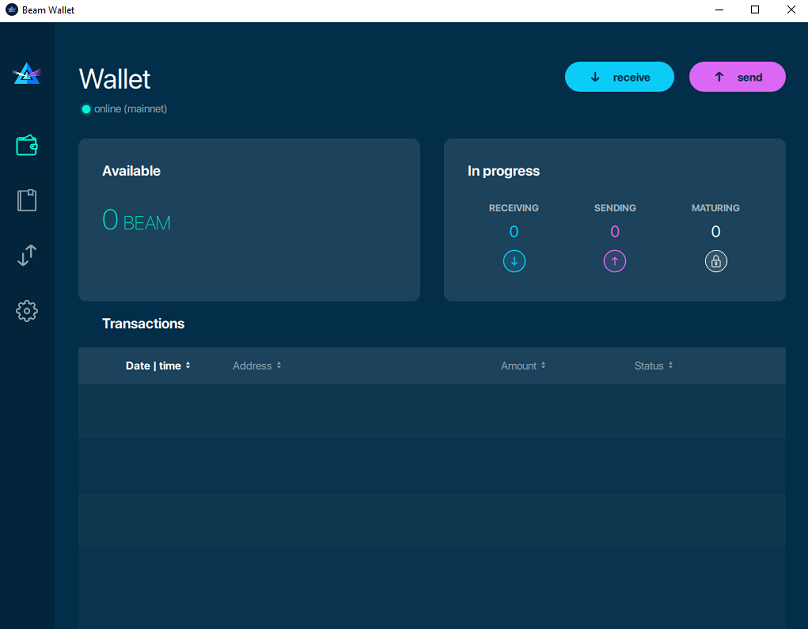The height and width of the screenshot is (629, 808).
Task: Click the RECEIVING label
Action: (x=514, y=208)
